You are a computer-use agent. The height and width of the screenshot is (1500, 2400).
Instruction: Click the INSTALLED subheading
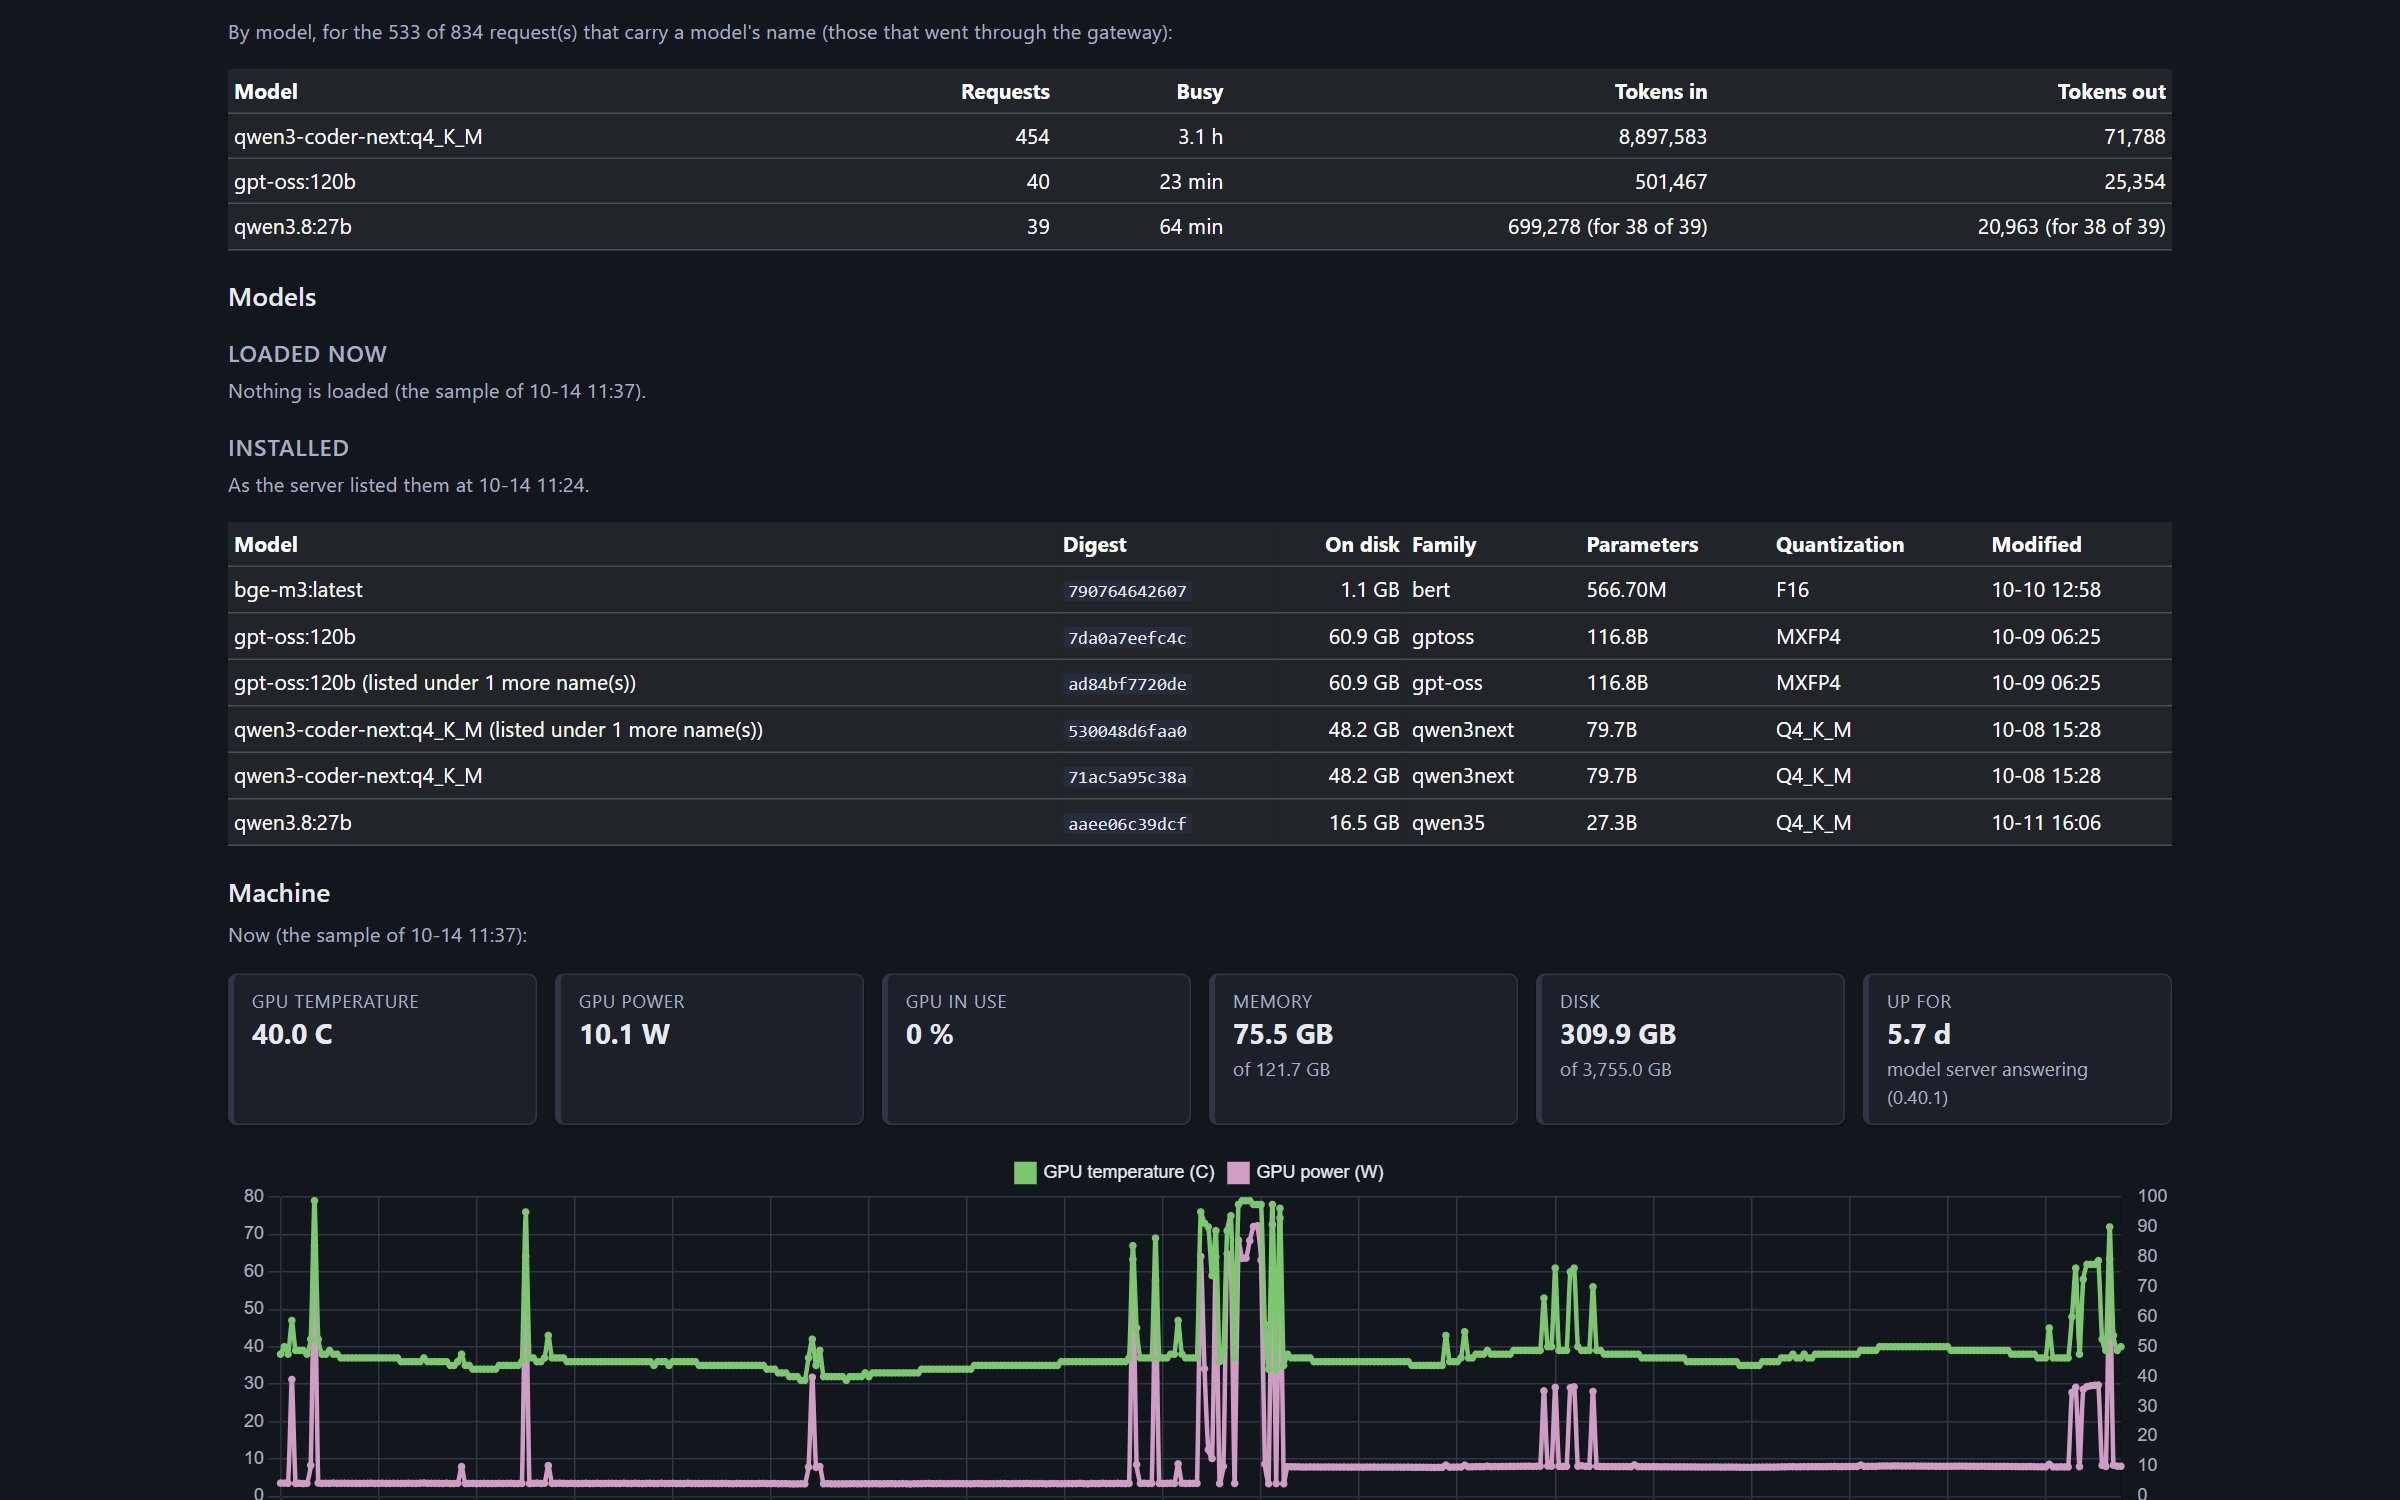pos(288,448)
